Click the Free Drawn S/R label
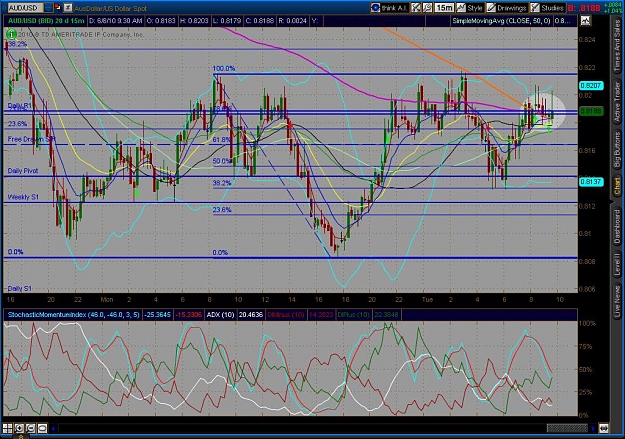Image resolution: width=625 pixels, height=439 pixels. (x=32, y=139)
